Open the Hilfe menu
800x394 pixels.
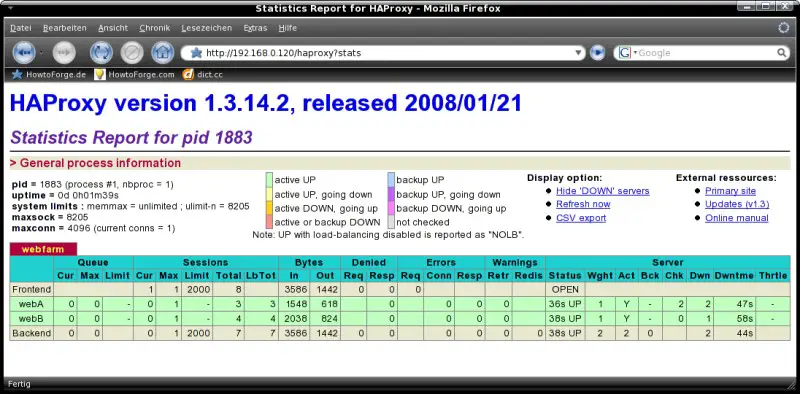pos(288,28)
